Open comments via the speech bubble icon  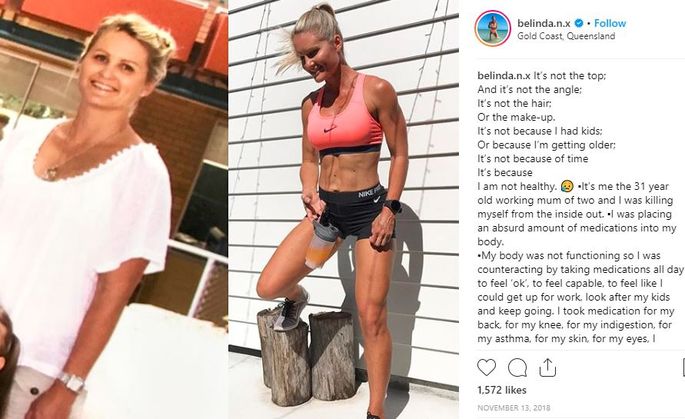(517, 368)
